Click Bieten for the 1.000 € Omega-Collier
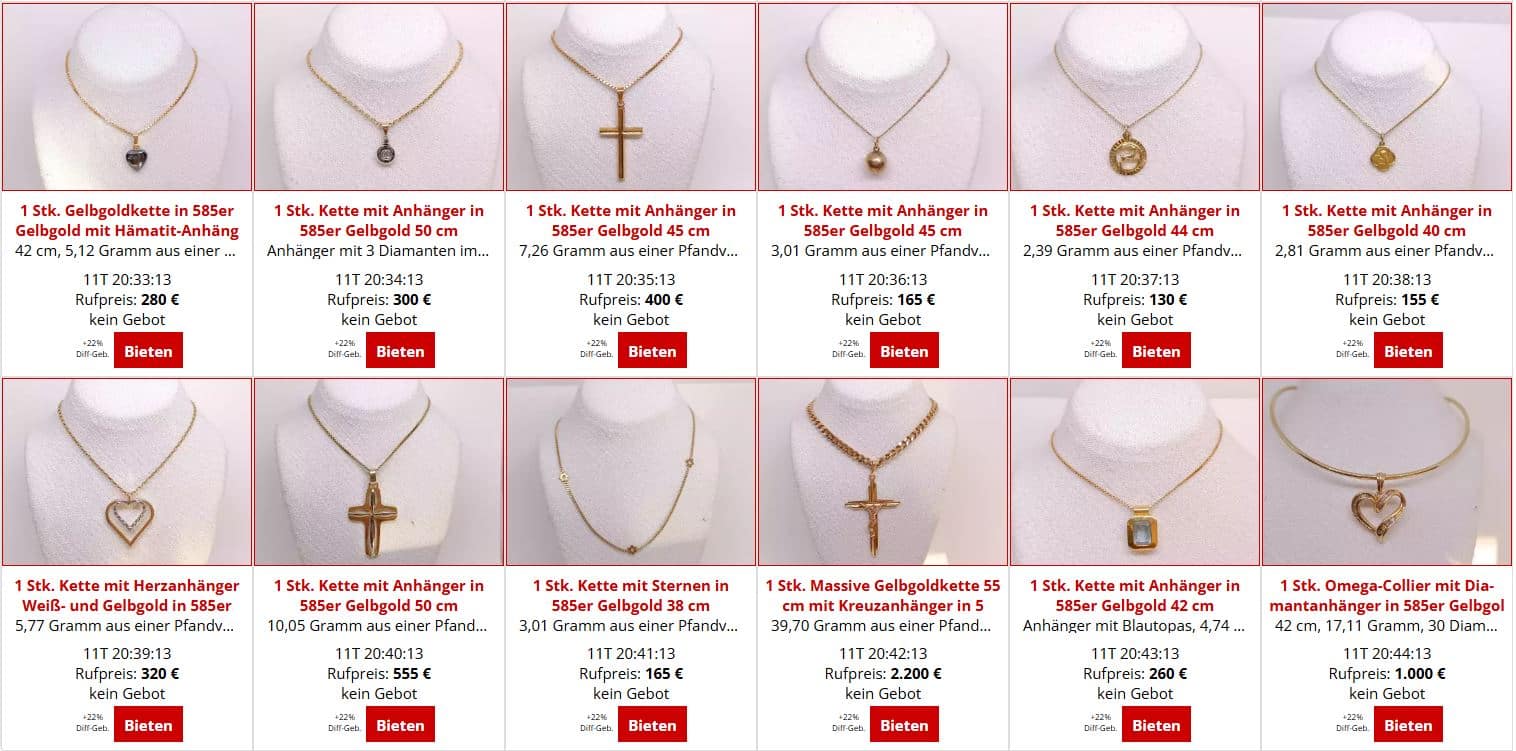This screenshot has height=751, width=1516. coord(1408,725)
